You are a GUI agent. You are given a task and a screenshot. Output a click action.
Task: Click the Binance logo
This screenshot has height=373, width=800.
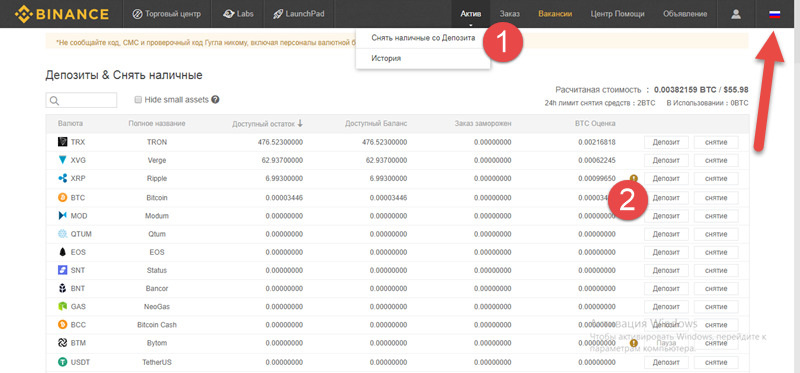pyautogui.click(x=62, y=14)
